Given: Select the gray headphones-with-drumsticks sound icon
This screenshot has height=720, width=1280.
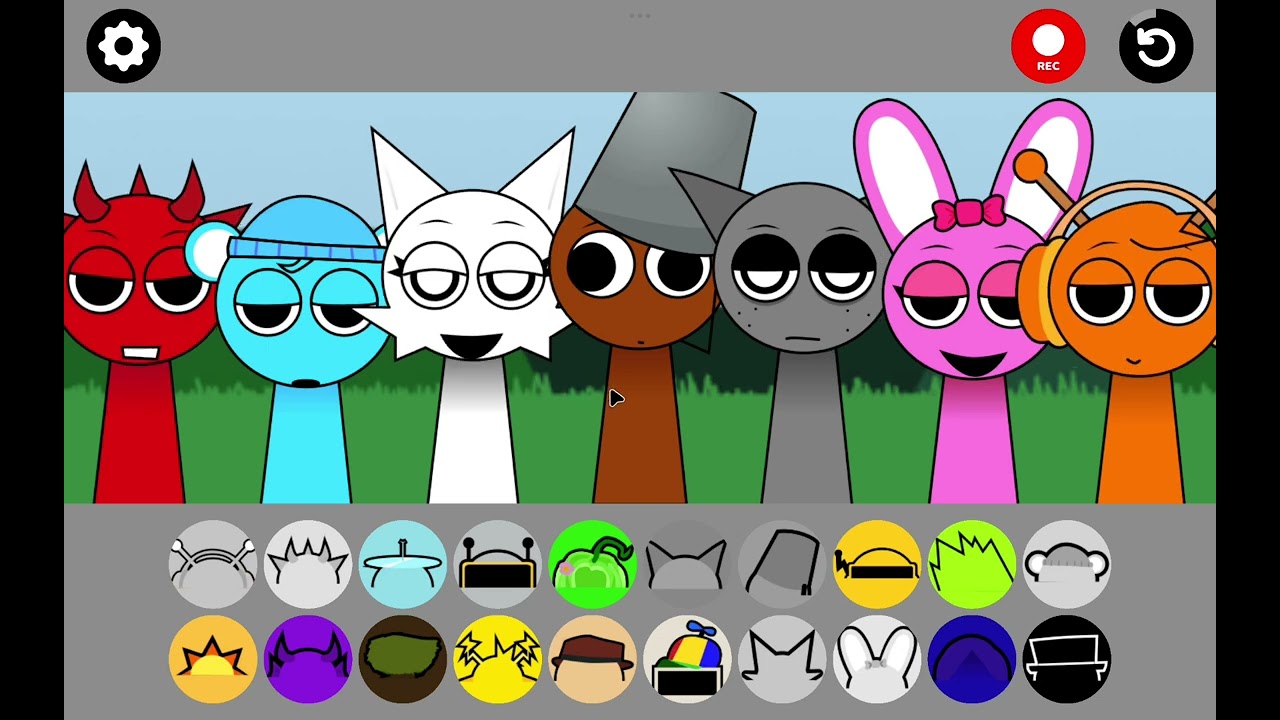Looking at the screenshot, I should pyautogui.click(x=213, y=564).
